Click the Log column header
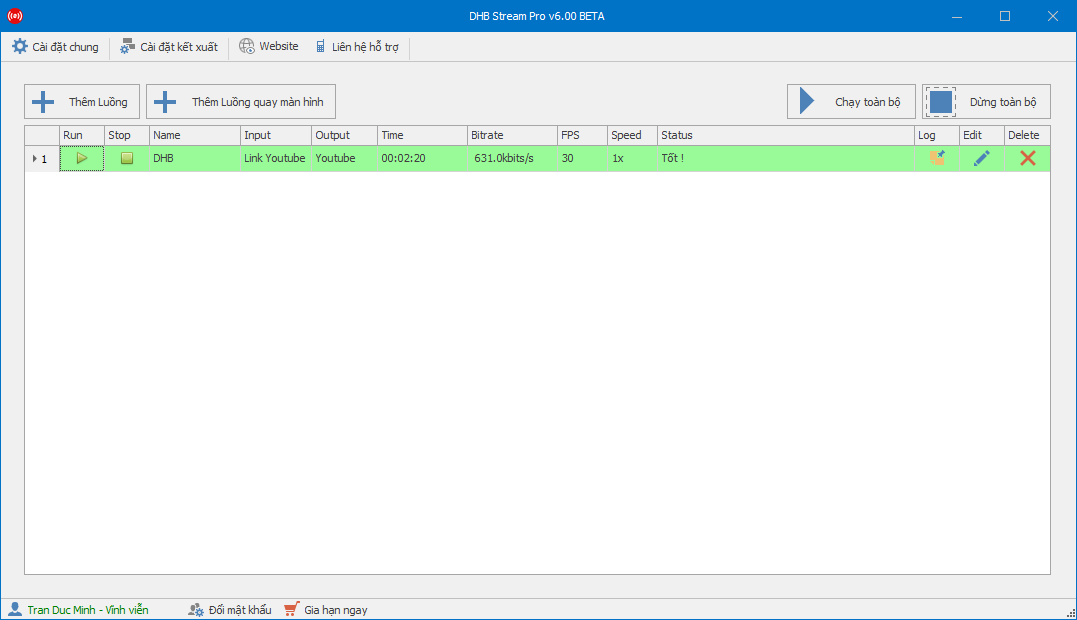Viewport: 1077px width, 620px height. click(937, 135)
